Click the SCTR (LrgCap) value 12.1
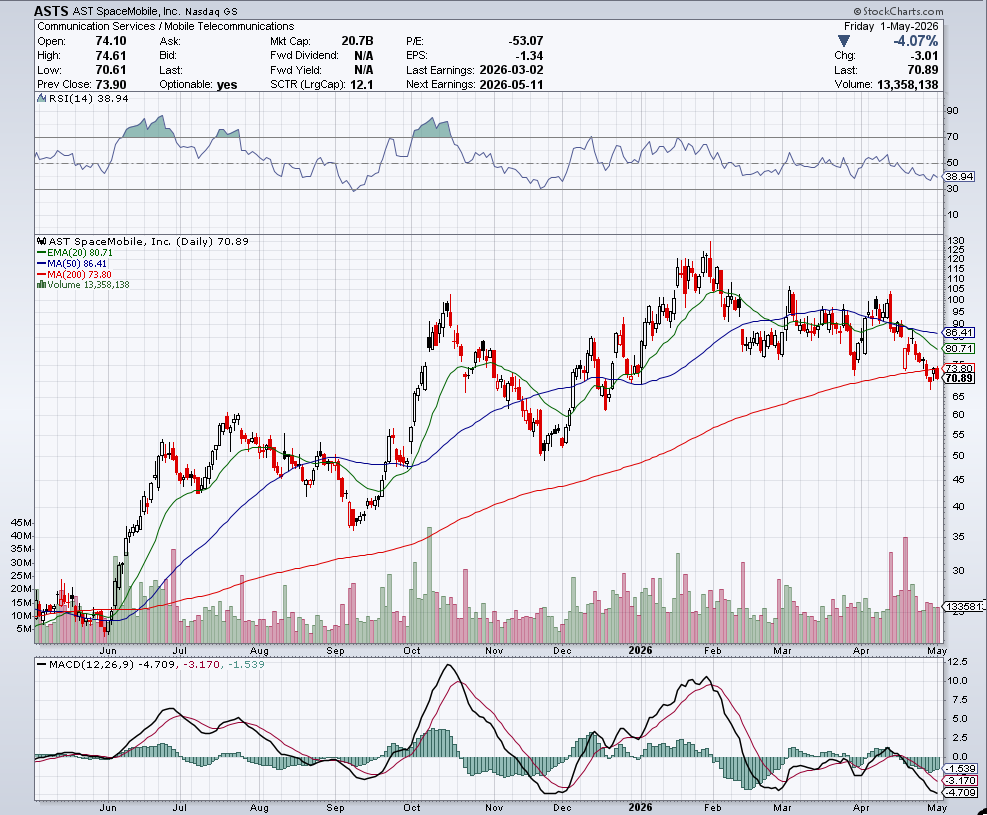Image resolution: width=987 pixels, height=815 pixels. tap(361, 84)
